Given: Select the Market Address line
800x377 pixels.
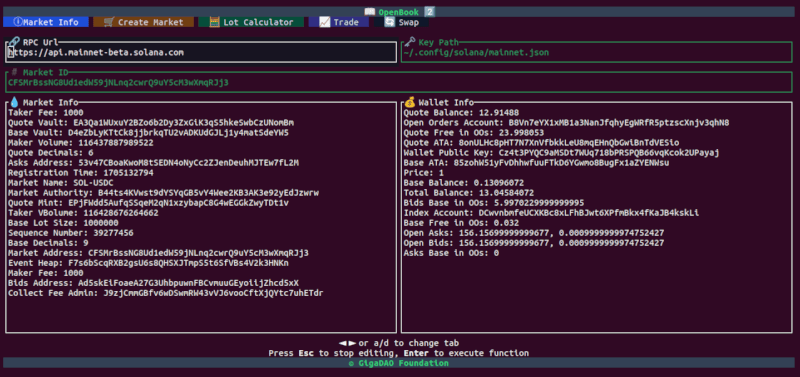Looking at the screenshot, I should pyautogui.click(x=159, y=253).
